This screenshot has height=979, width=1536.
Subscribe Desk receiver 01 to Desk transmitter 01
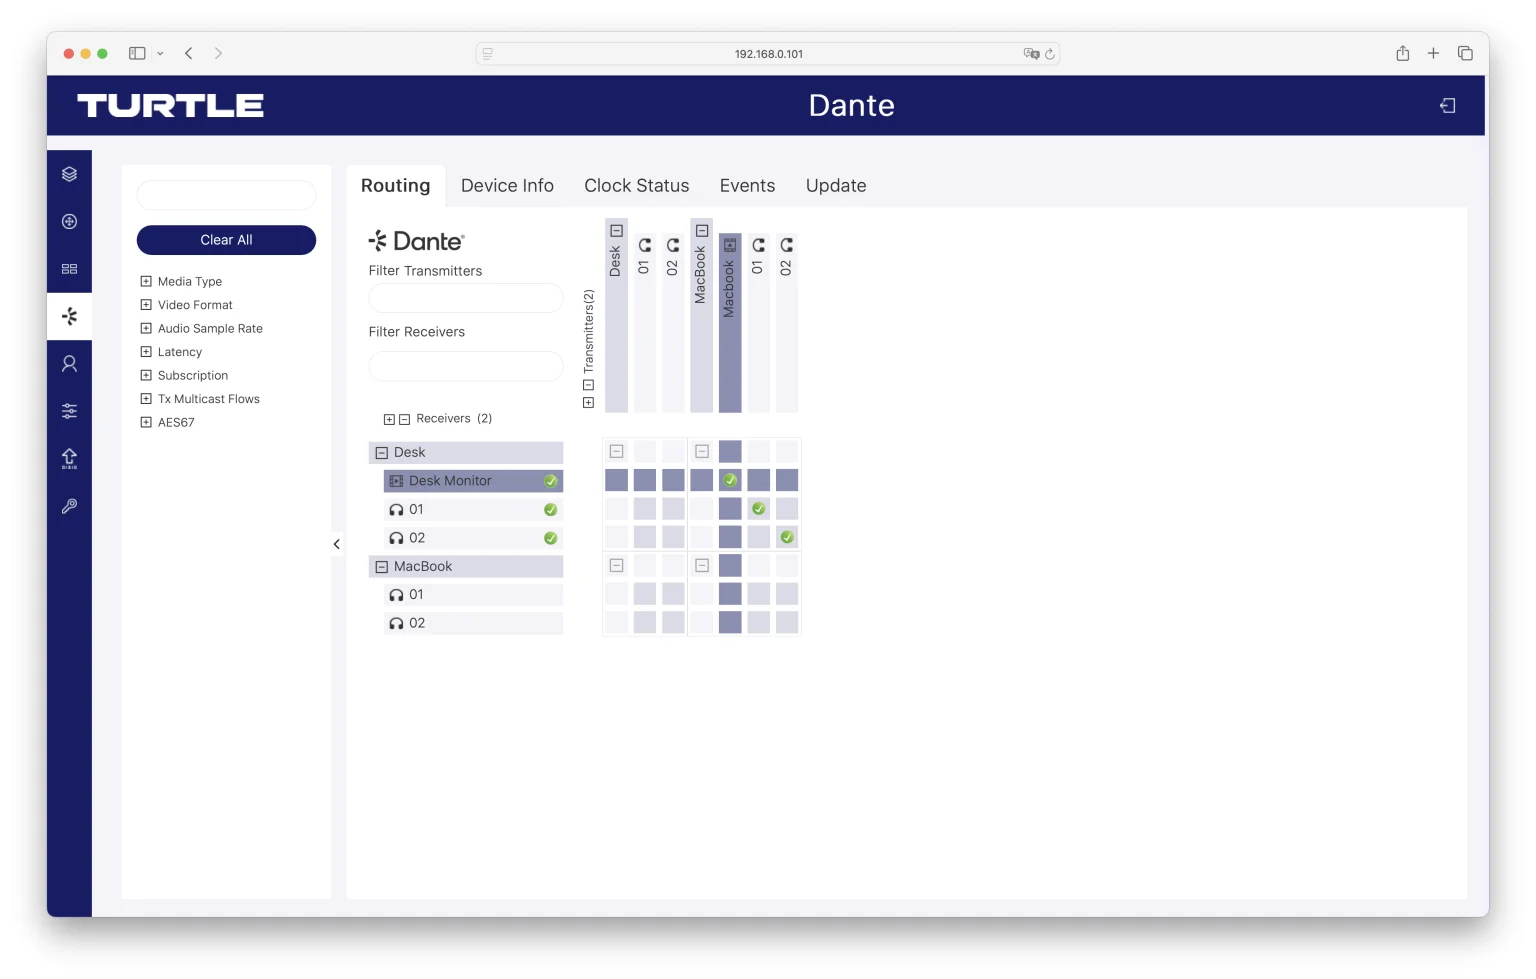coord(645,509)
